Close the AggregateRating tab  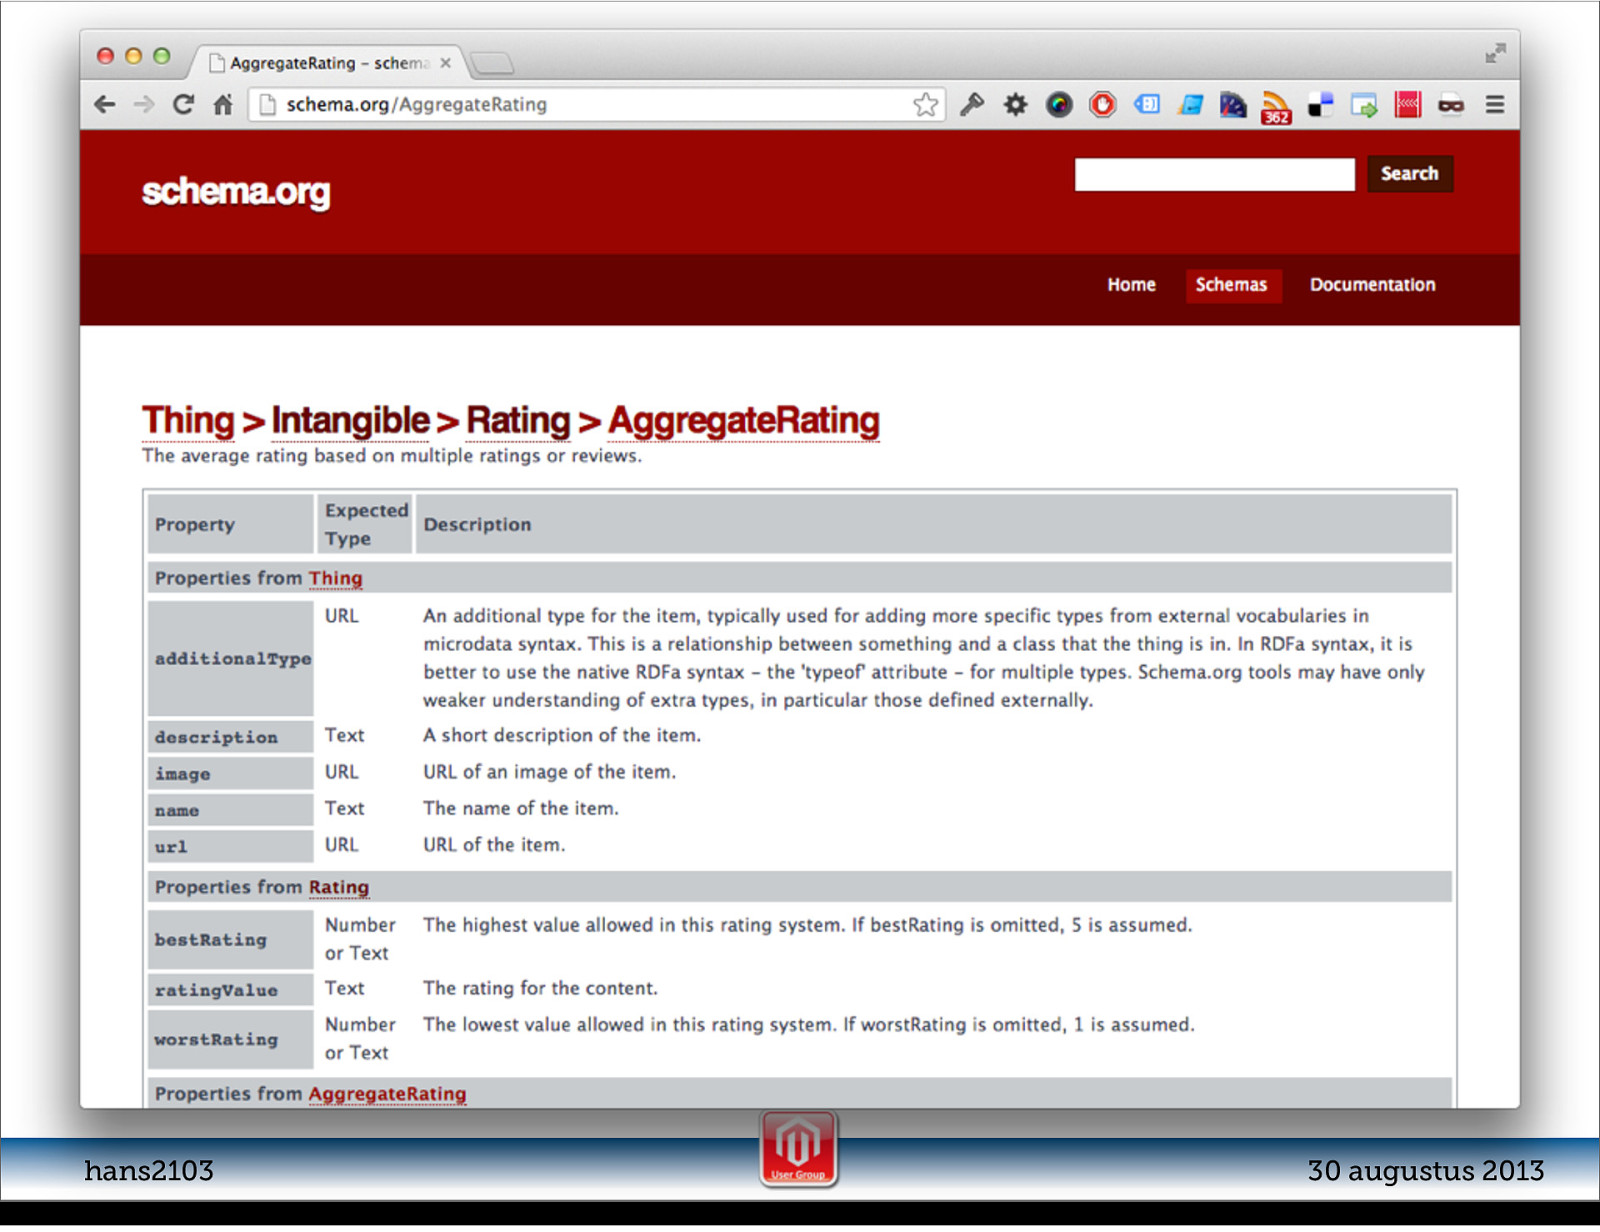[x=446, y=63]
